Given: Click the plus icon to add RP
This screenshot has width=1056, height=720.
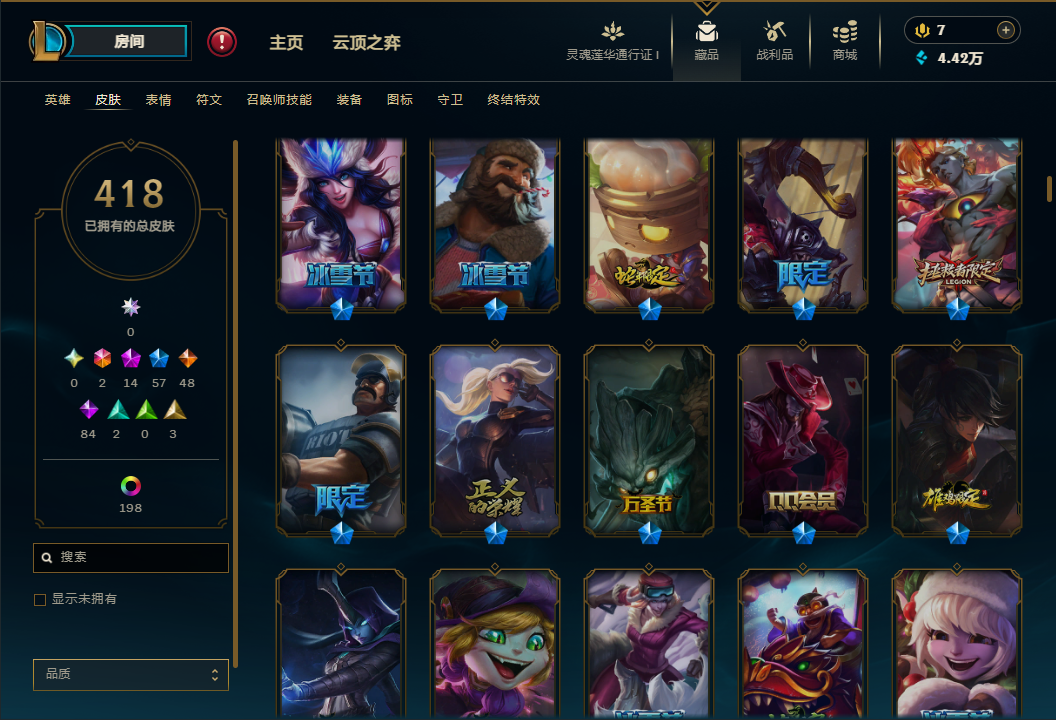Looking at the screenshot, I should coord(1005,30).
